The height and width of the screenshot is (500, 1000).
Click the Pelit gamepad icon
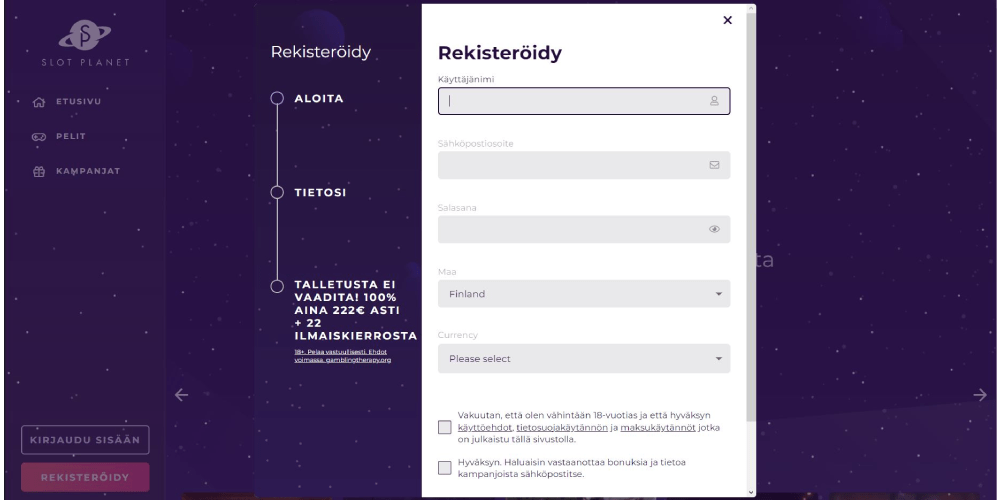pos(39,136)
